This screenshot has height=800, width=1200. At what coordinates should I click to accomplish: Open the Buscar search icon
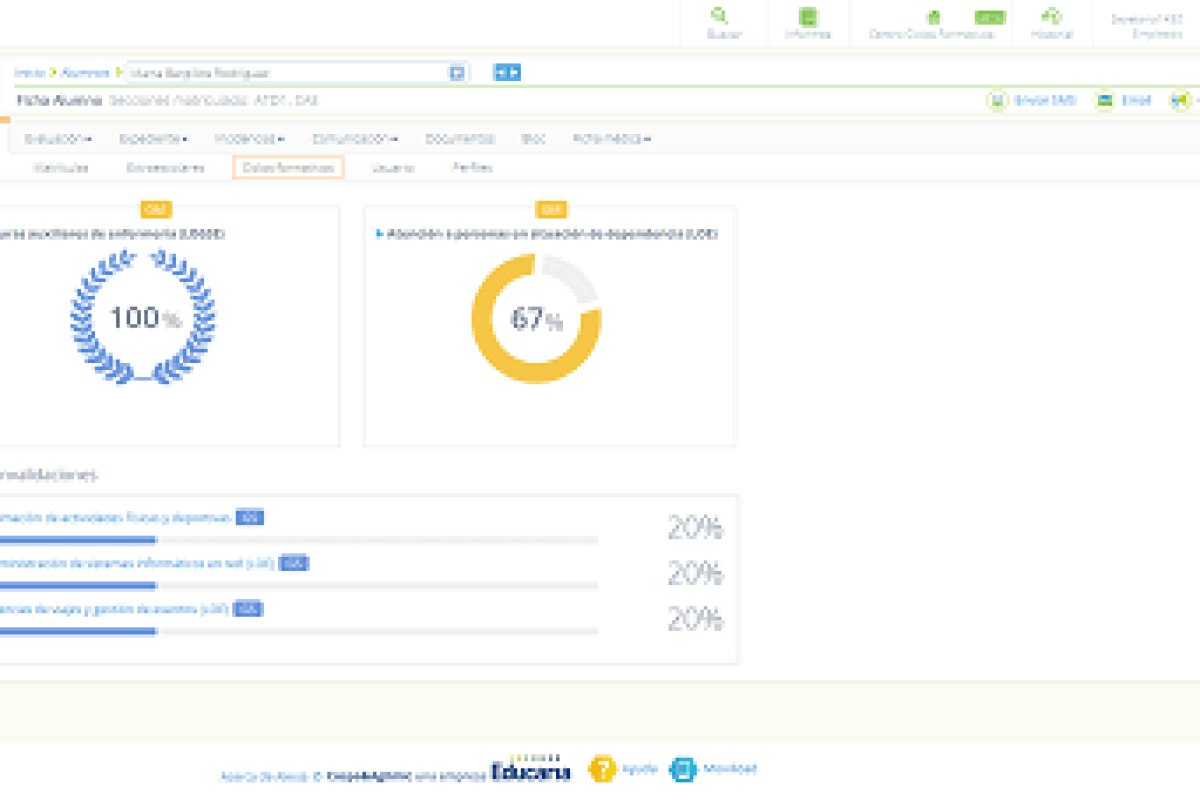(x=720, y=16)
